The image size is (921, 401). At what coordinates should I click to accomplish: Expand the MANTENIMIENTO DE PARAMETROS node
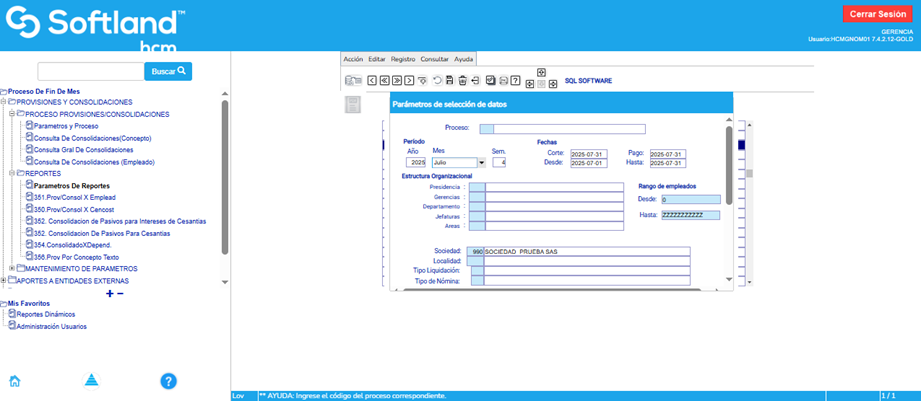[x=11, y=268]
